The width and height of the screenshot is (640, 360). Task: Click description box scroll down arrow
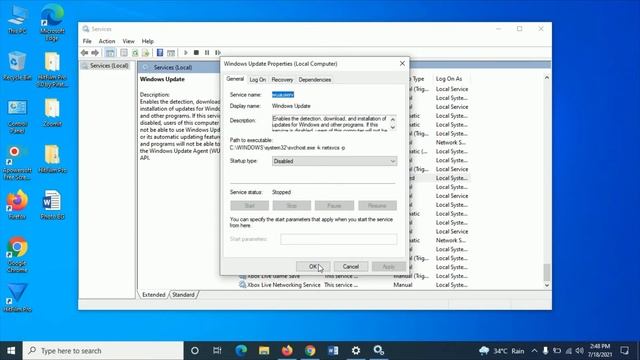point(393,127)
